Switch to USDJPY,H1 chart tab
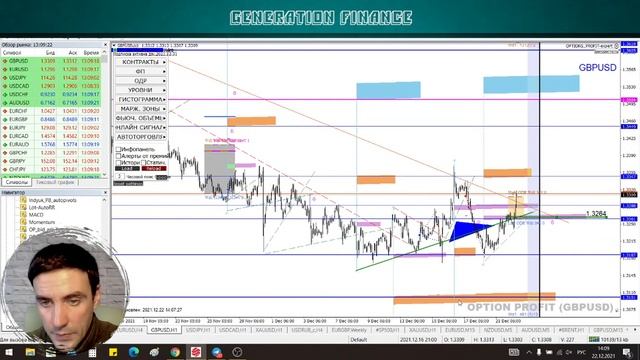Viewport: 640px width, 360px height. pos(198,330)
